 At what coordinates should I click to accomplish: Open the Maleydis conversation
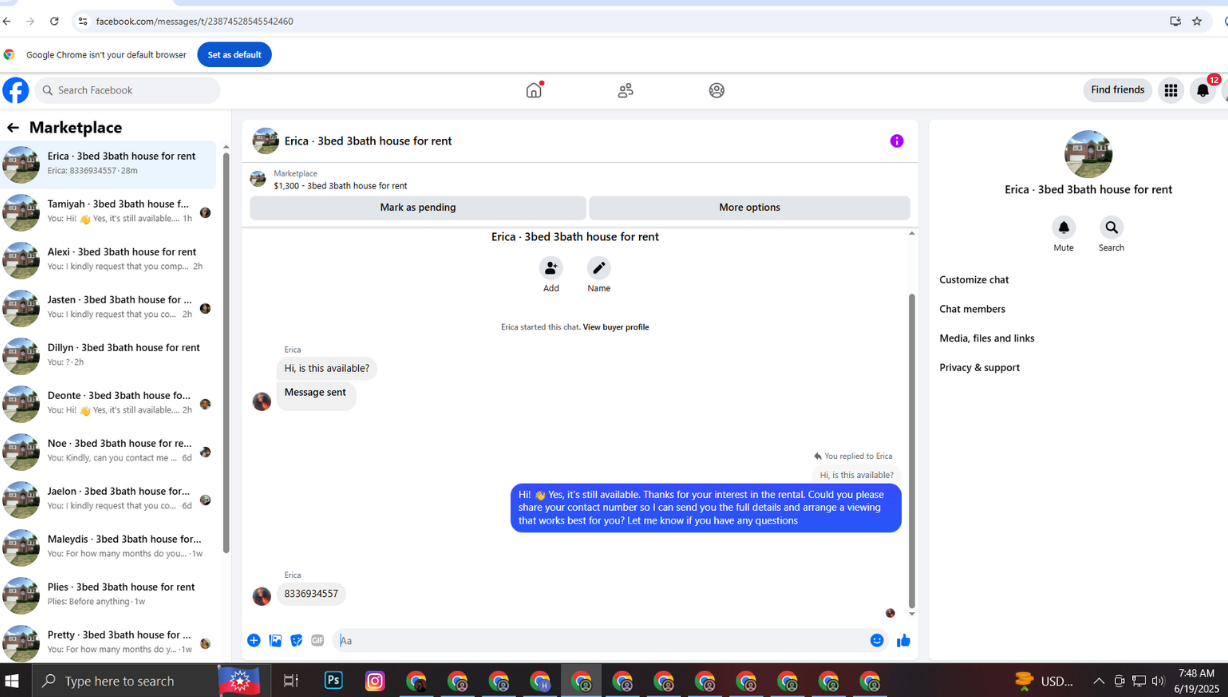pos(108,548)
